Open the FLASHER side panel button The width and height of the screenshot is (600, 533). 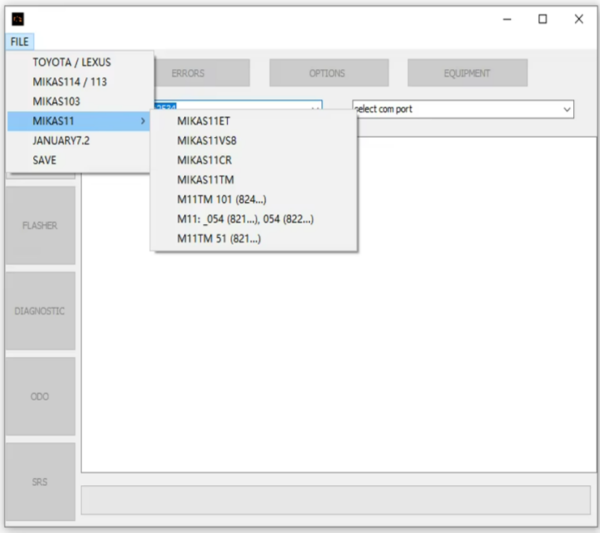pyautogui.click(x=40, y=225)
